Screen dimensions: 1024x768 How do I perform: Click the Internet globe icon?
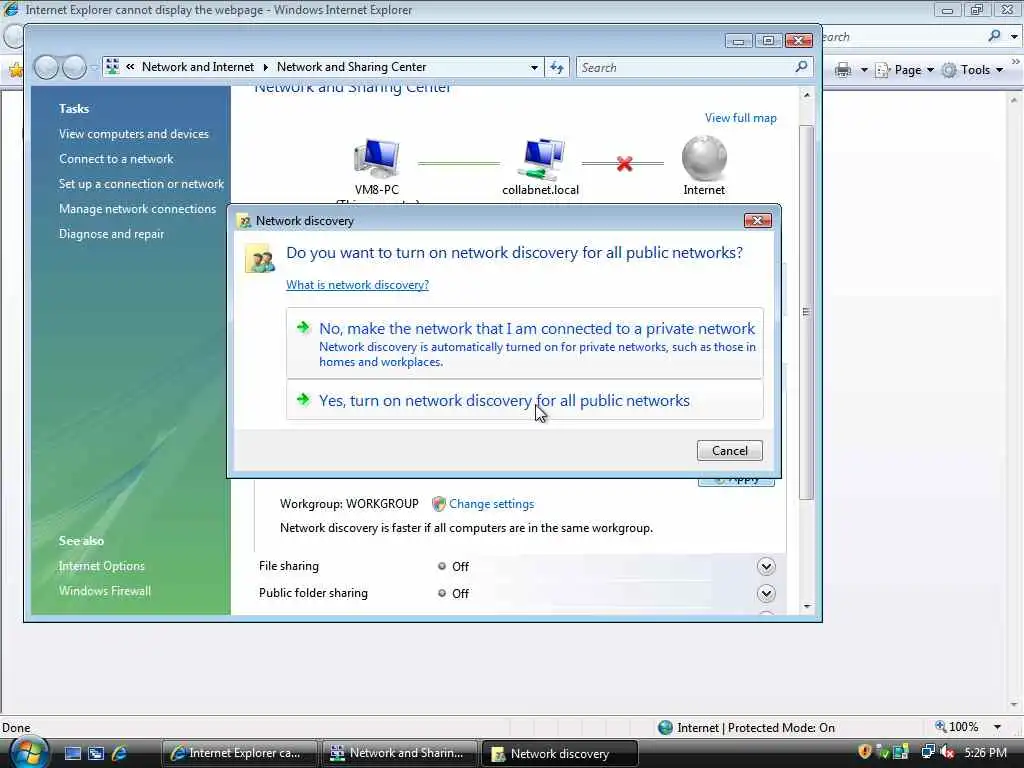(x=704, y=158)
